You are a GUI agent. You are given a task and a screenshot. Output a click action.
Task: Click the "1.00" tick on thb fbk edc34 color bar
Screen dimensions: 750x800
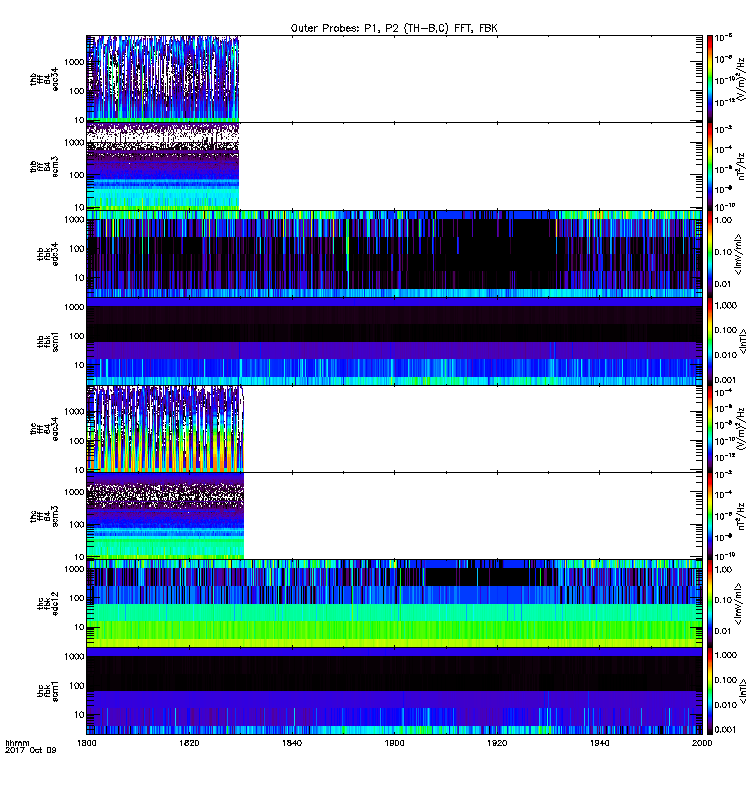[723, 220]
